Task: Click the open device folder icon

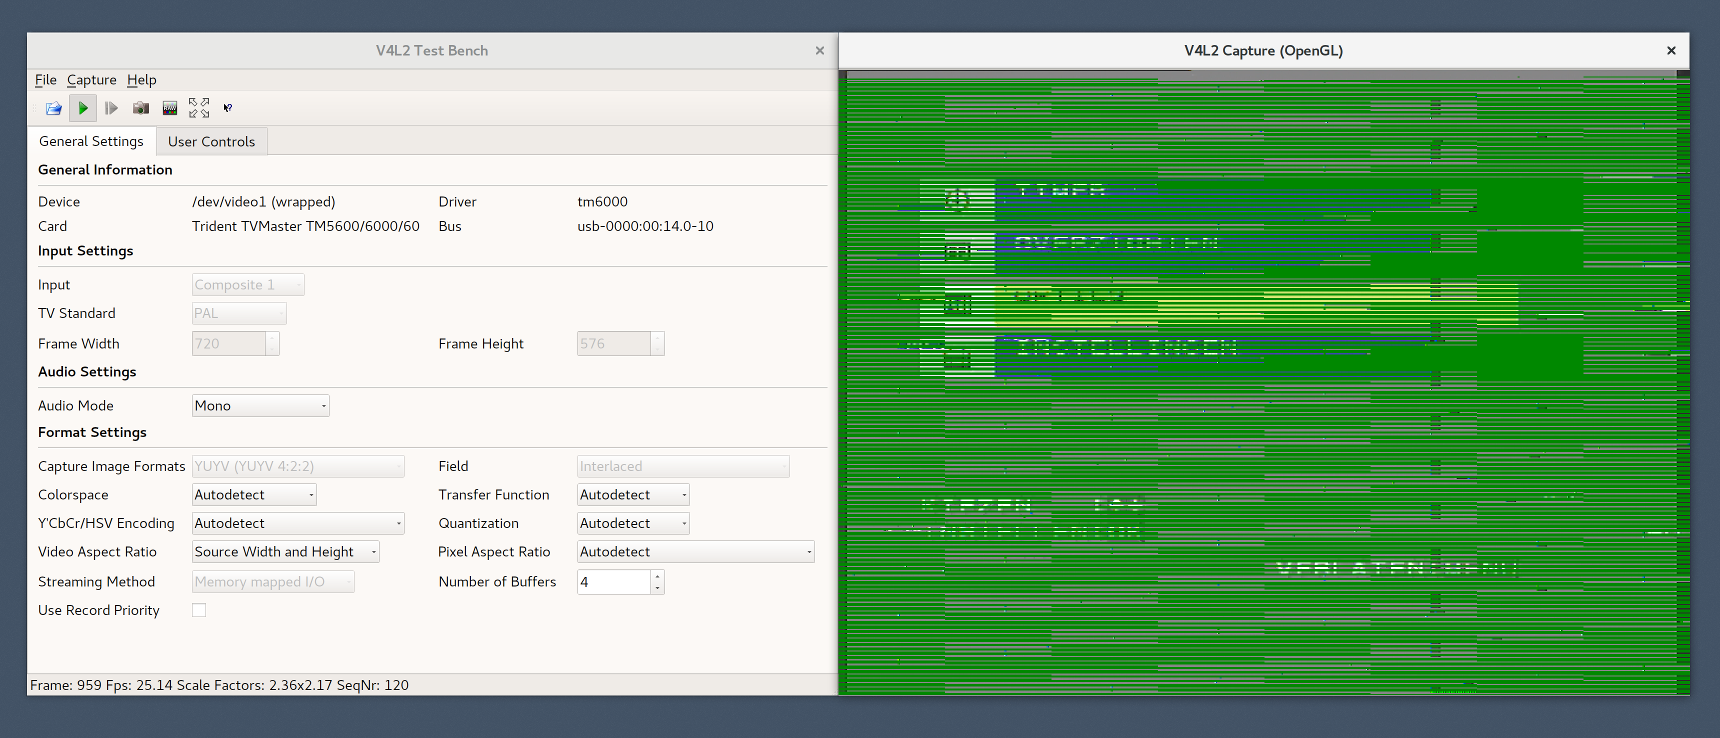Action: point(54,108)
